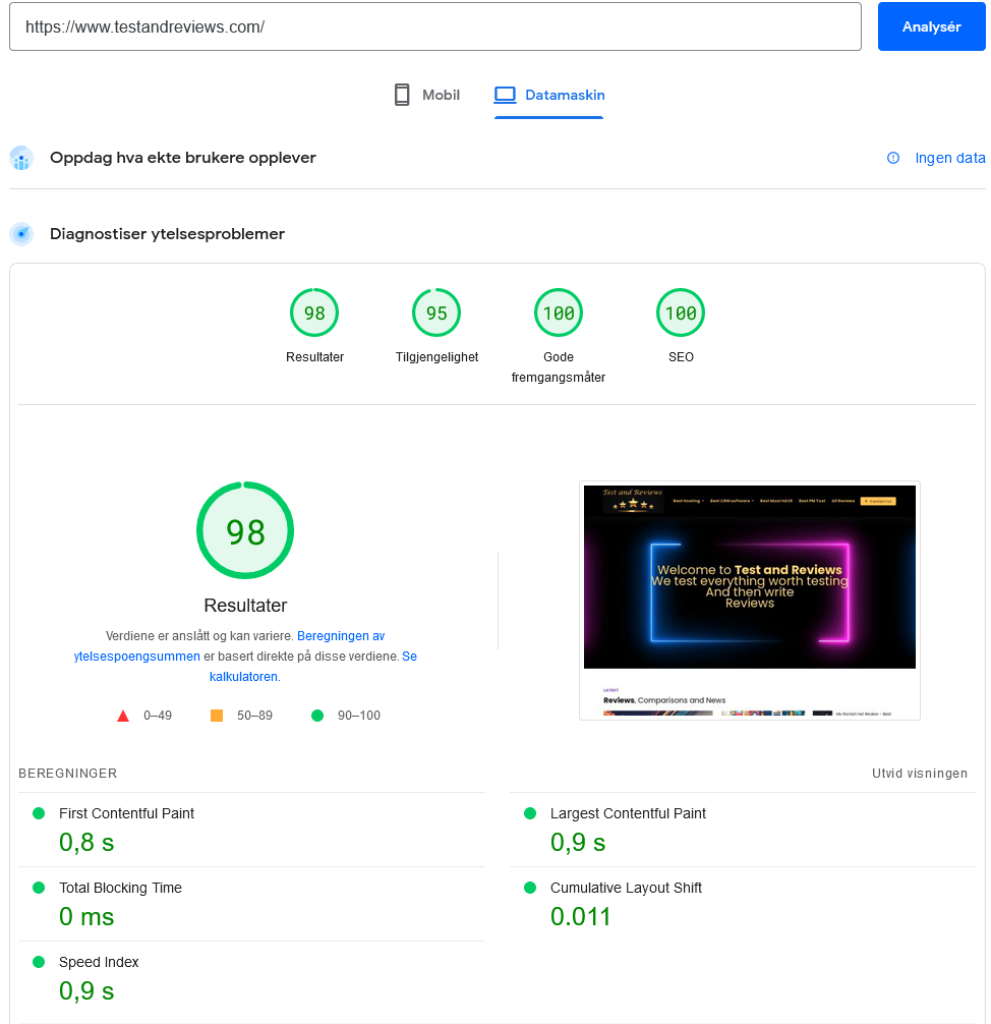Click the Speed Index metric label
This screenshot has height=1024, width=991.
point(99,963)
